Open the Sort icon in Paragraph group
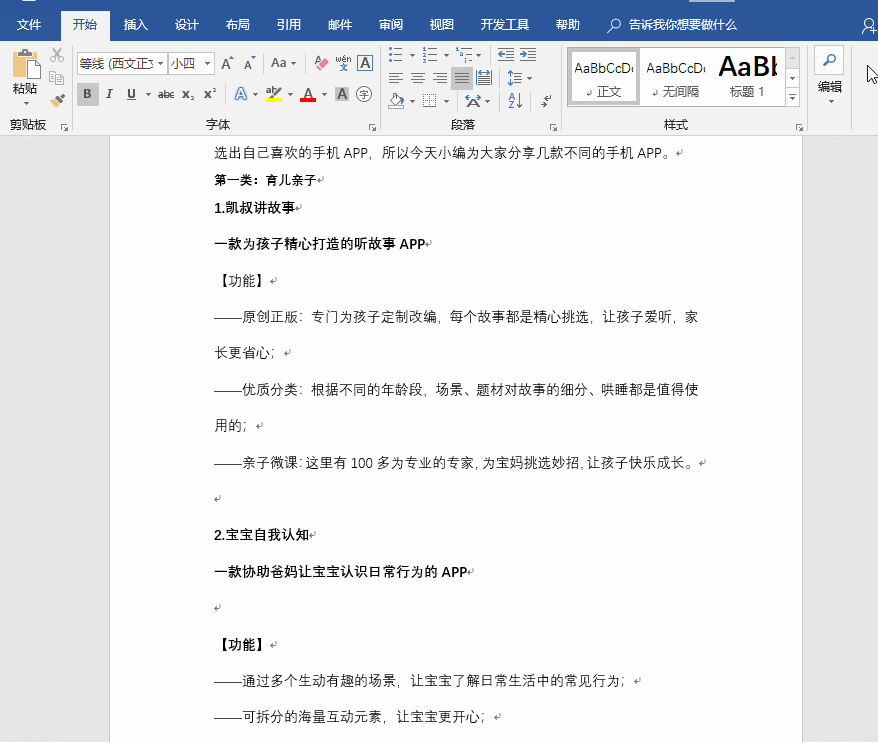 pyautogui.click(x=514, y=100)
